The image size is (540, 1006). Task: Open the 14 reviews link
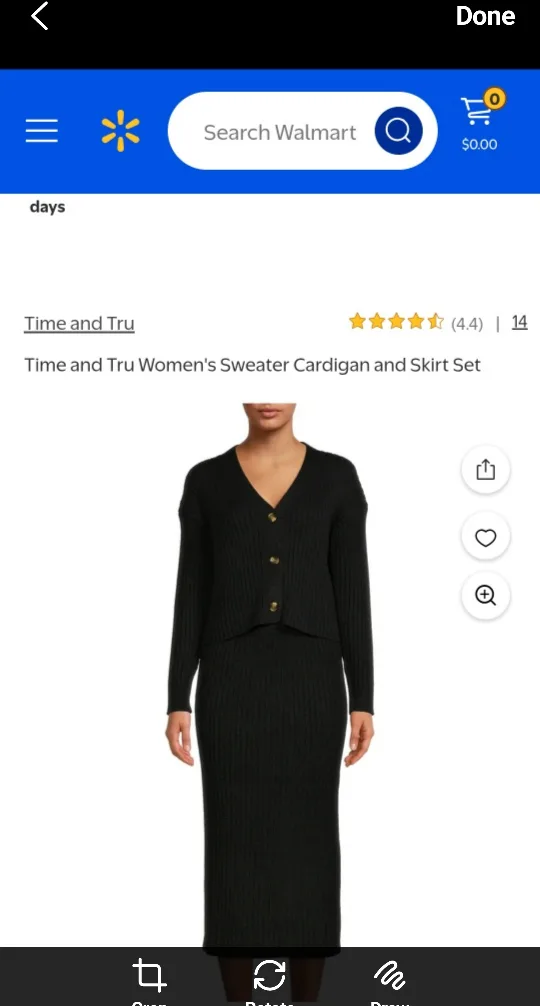pyautogui.click(x=519, y=322)
